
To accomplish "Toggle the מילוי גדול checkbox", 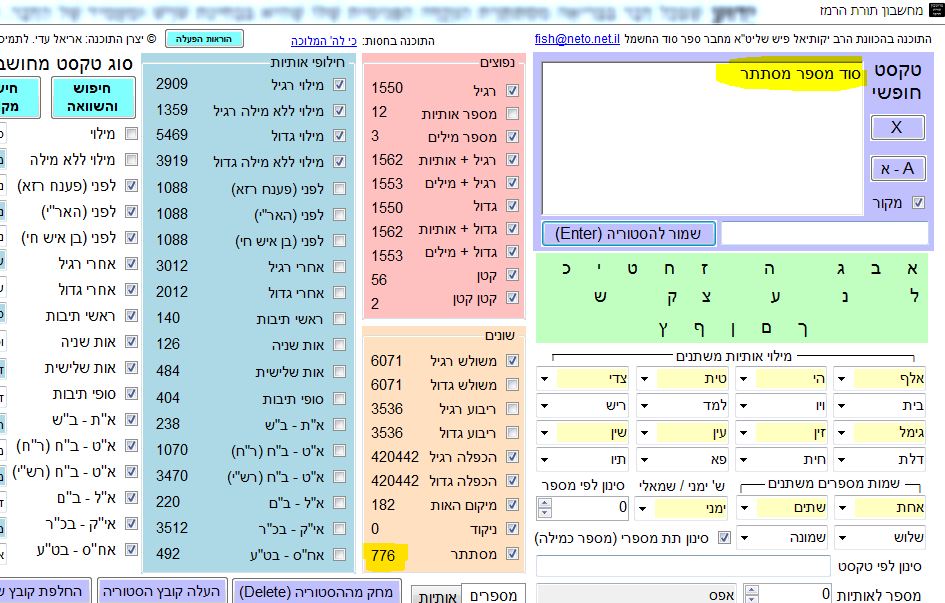I will click(339, 134).
